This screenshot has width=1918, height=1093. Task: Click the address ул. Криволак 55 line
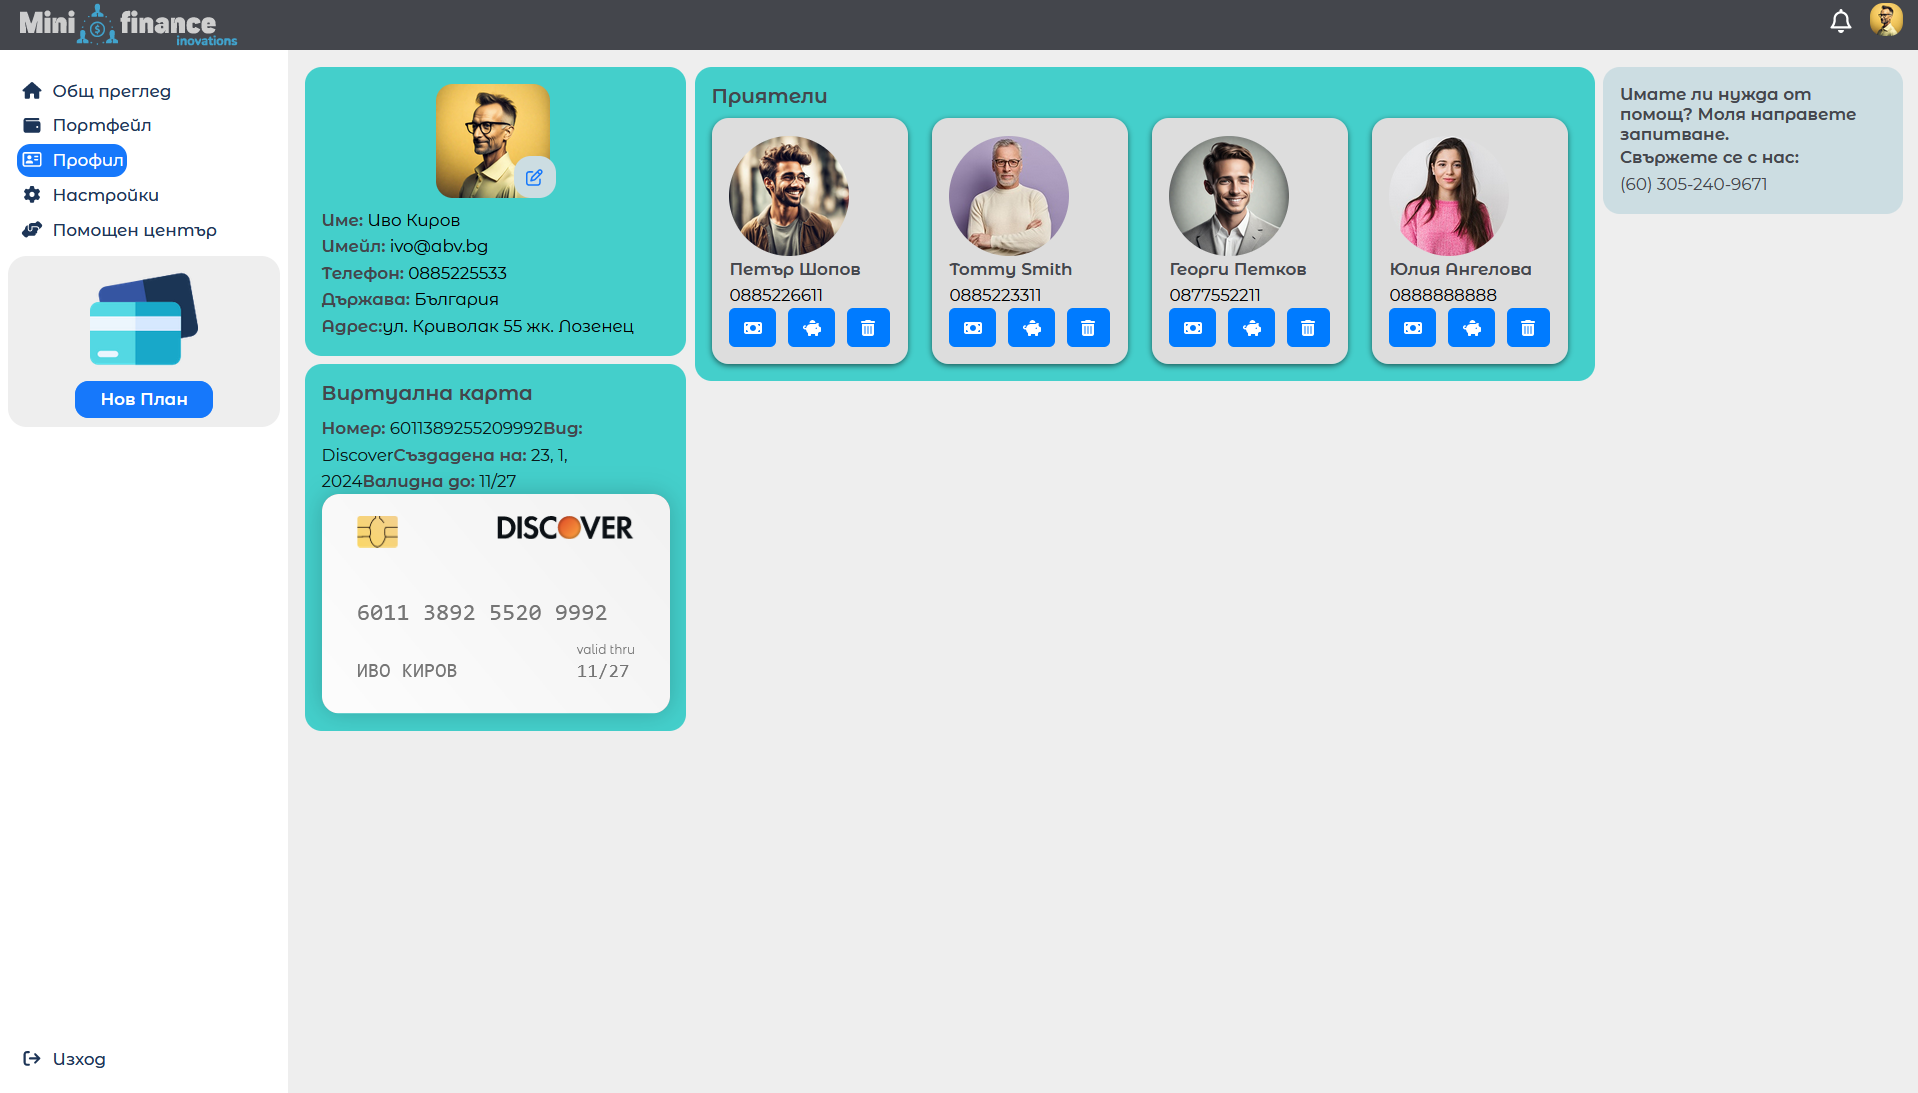click(x=478, y=326)
